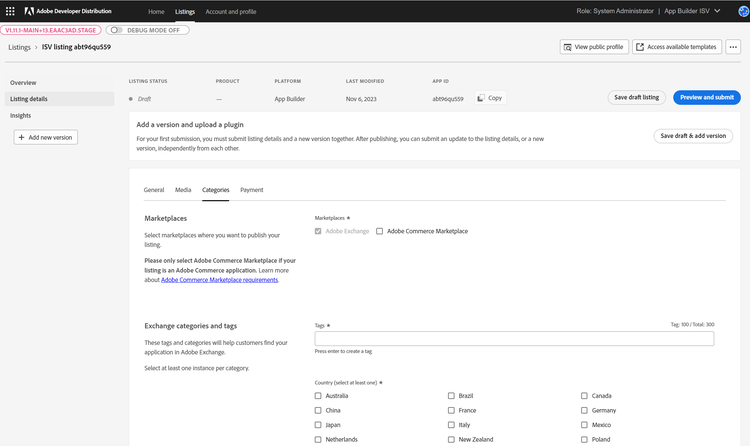Switch to the Payment tab
This screenshot has width=750, height=446.
pyautogui.click(x=252, y=190)
